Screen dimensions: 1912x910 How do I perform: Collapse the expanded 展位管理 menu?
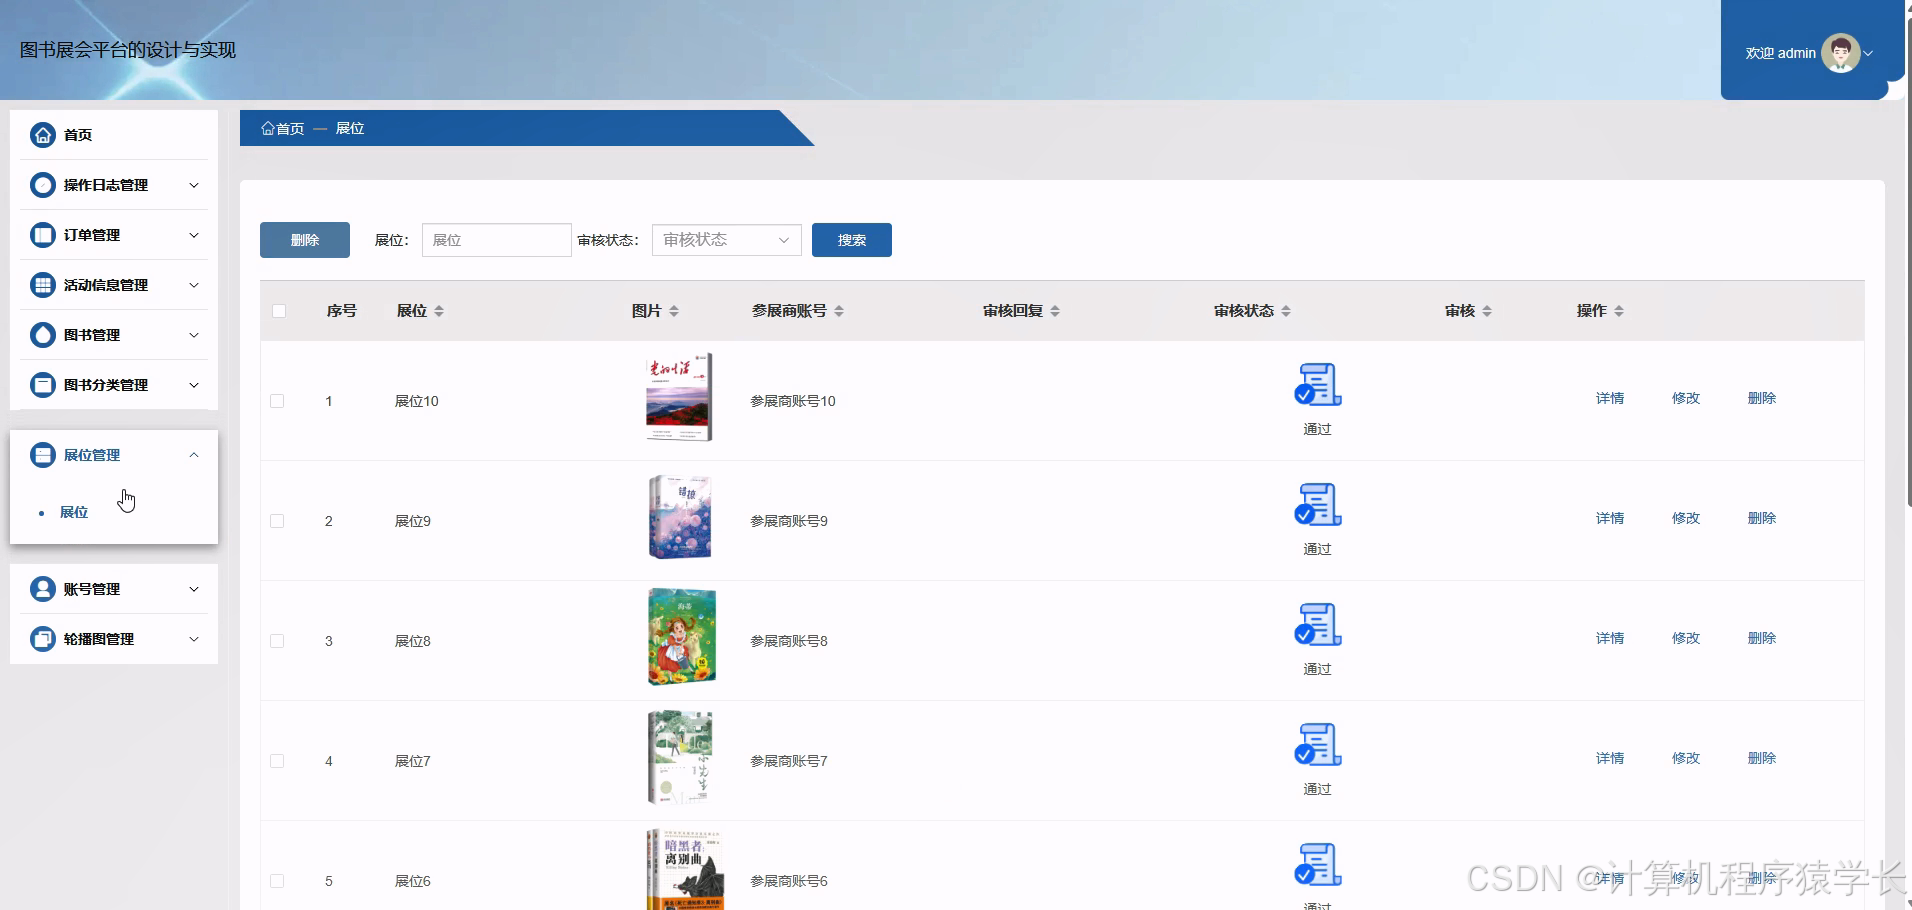click(194, 455)
